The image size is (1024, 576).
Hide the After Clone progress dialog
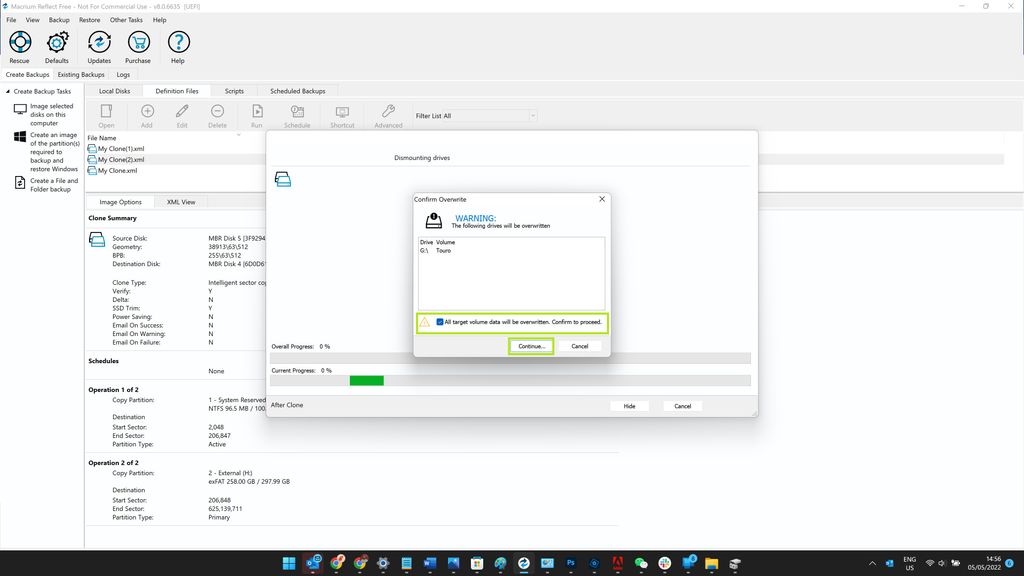click(x=629, y=405)
